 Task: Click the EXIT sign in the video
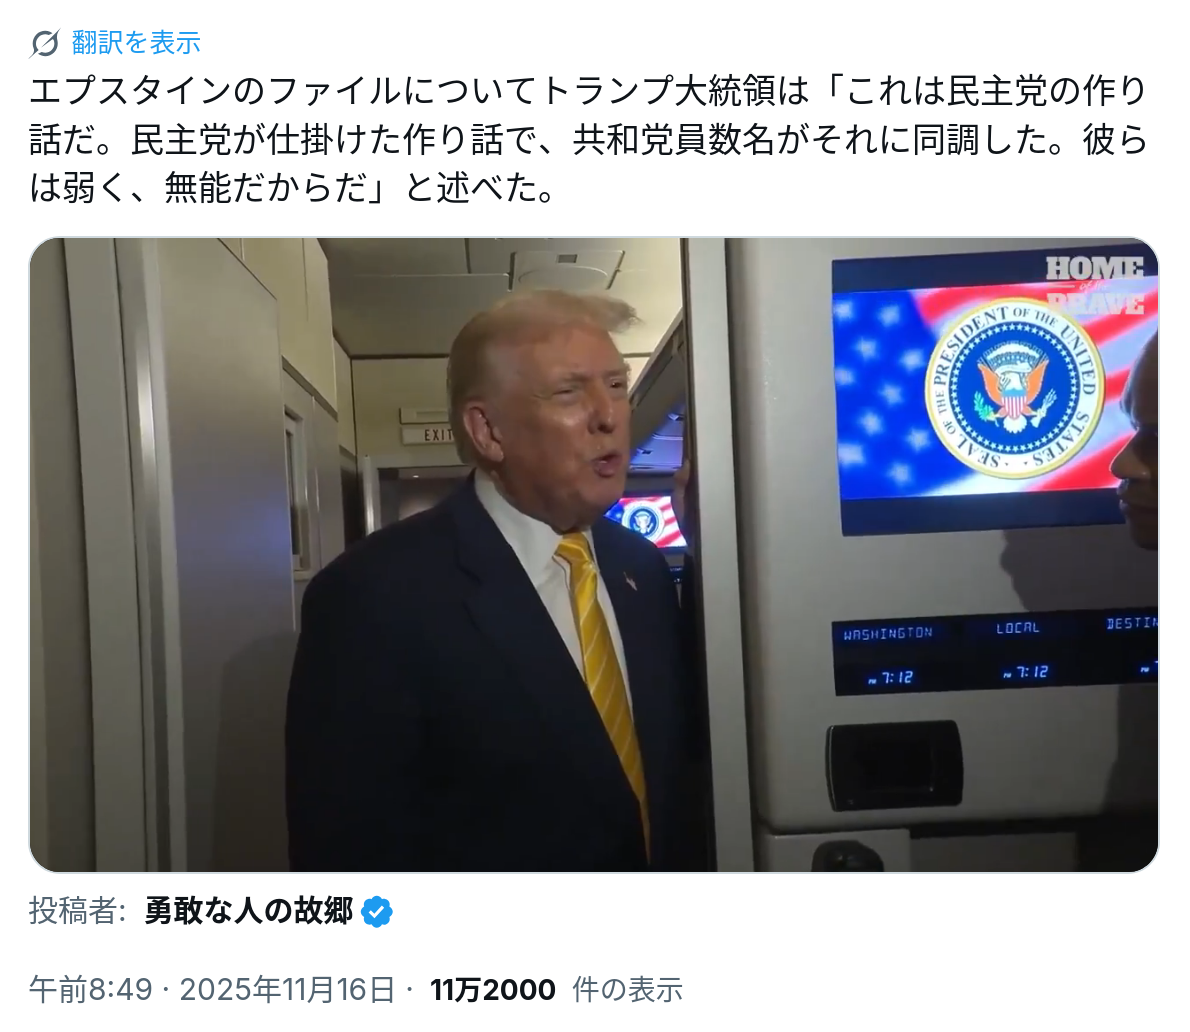point(438,435)
